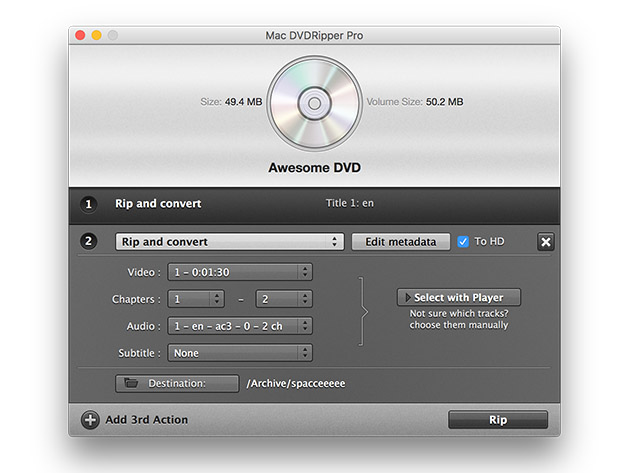
Task: Open the Subtitle dropdown set to None
Action: (240, 353)
